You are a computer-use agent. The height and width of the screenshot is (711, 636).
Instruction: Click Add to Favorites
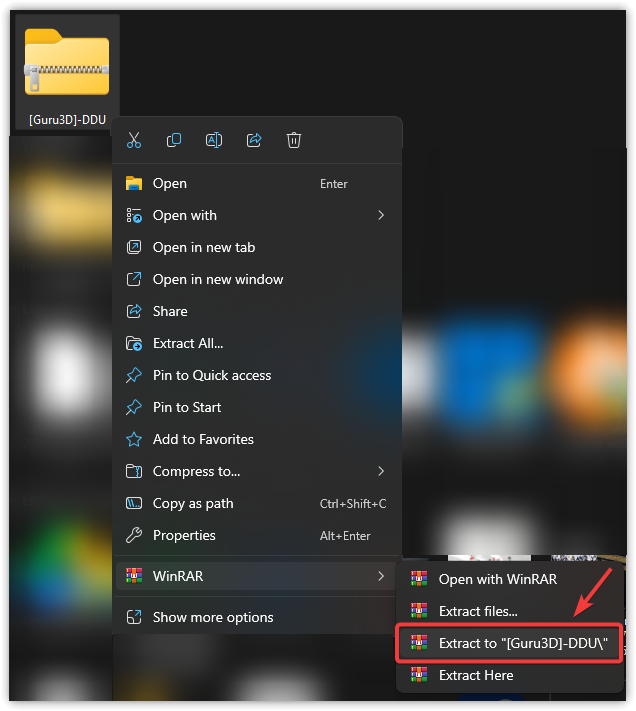tap(257, 439)
